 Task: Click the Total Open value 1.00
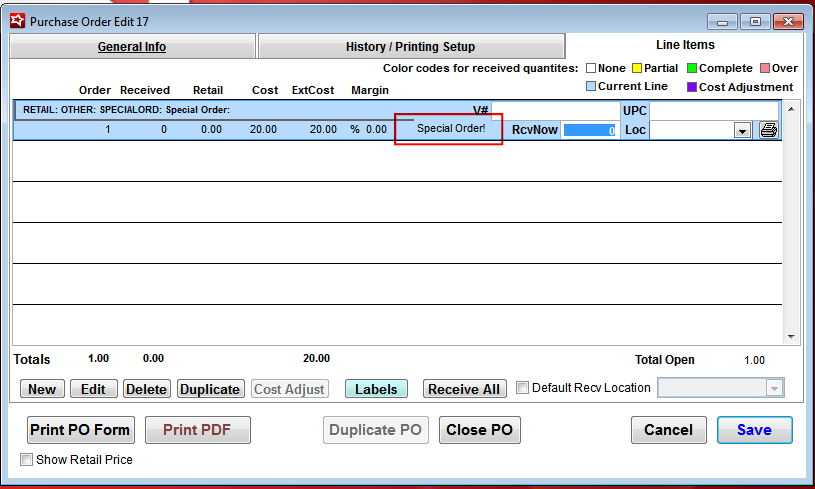click(x=754, y=360)
